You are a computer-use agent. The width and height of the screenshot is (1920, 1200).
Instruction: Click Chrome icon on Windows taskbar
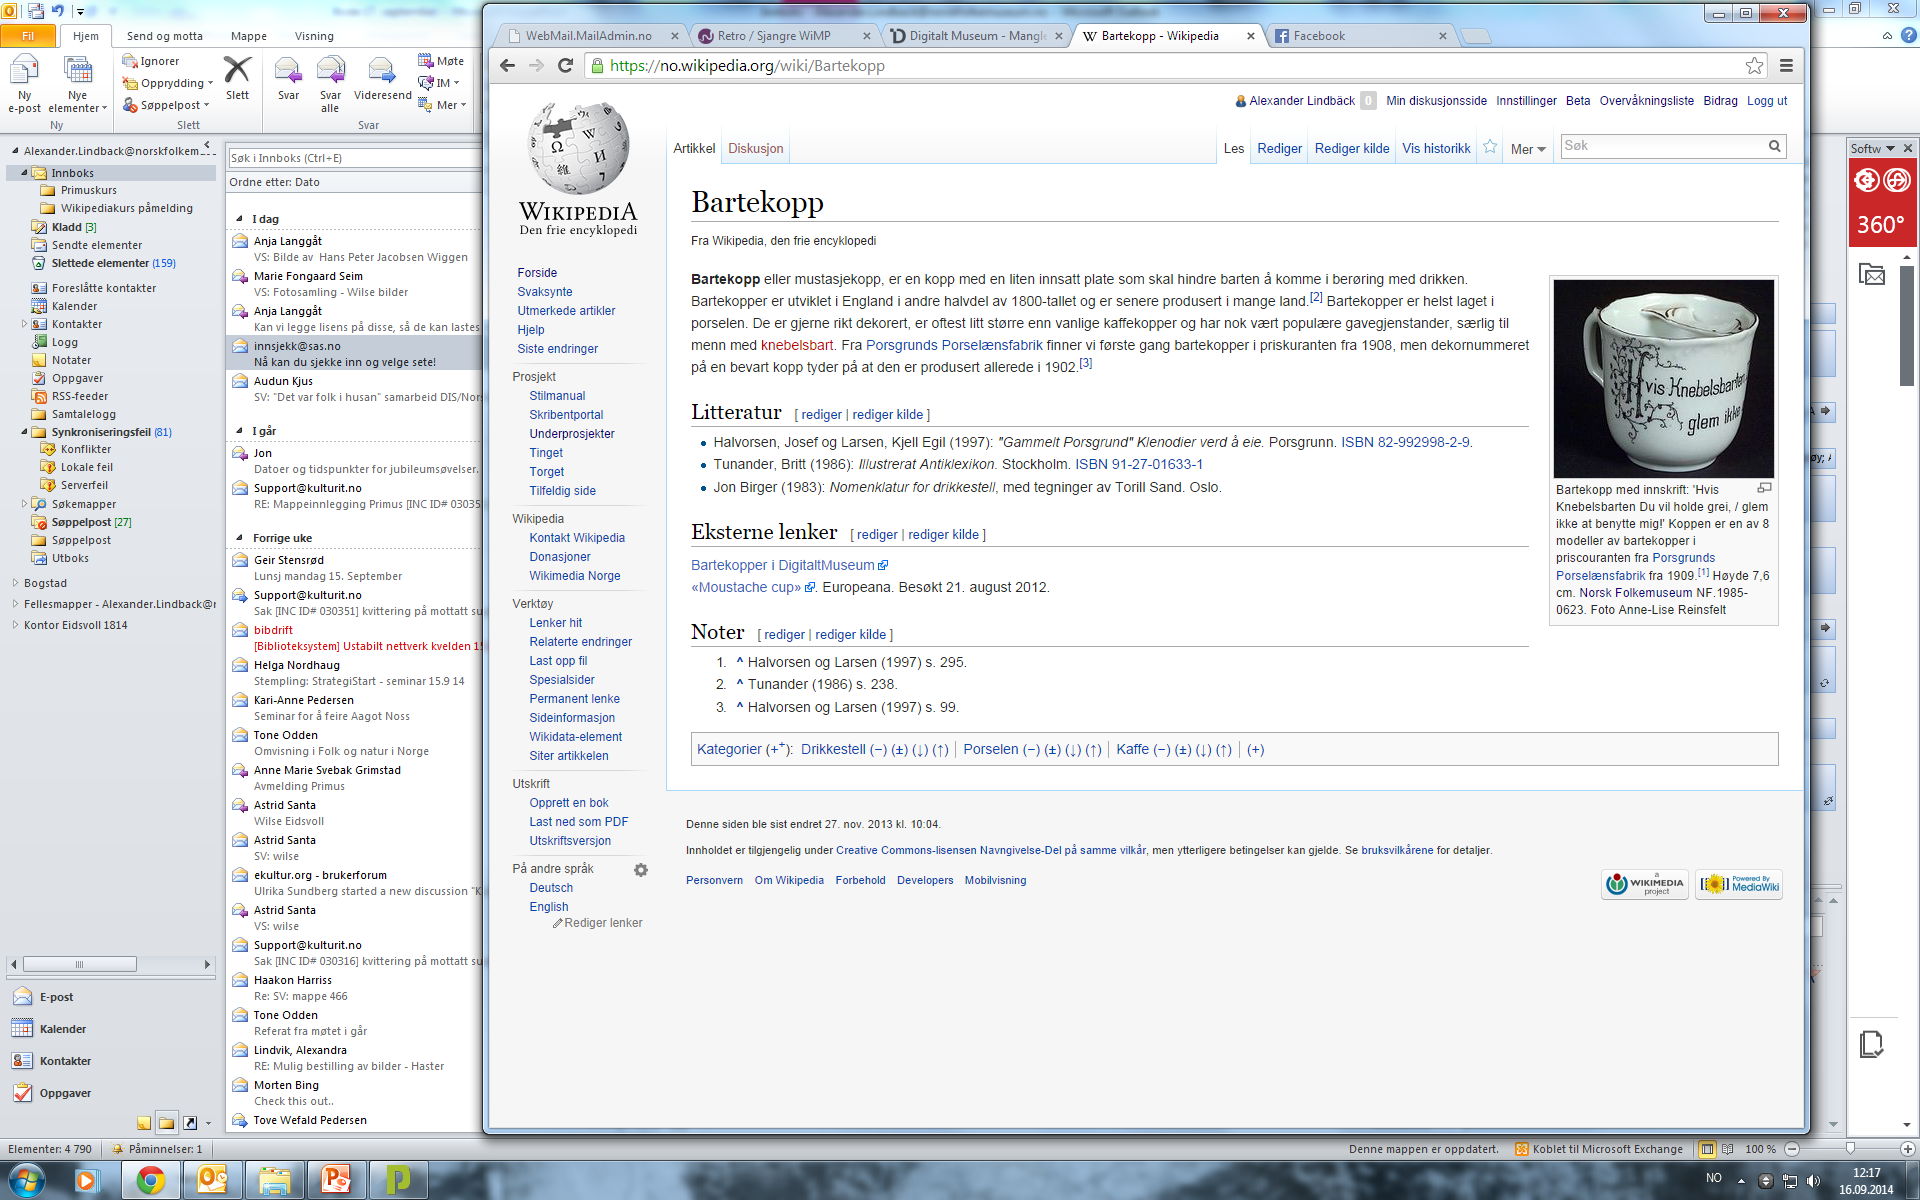coord(151,1180)
